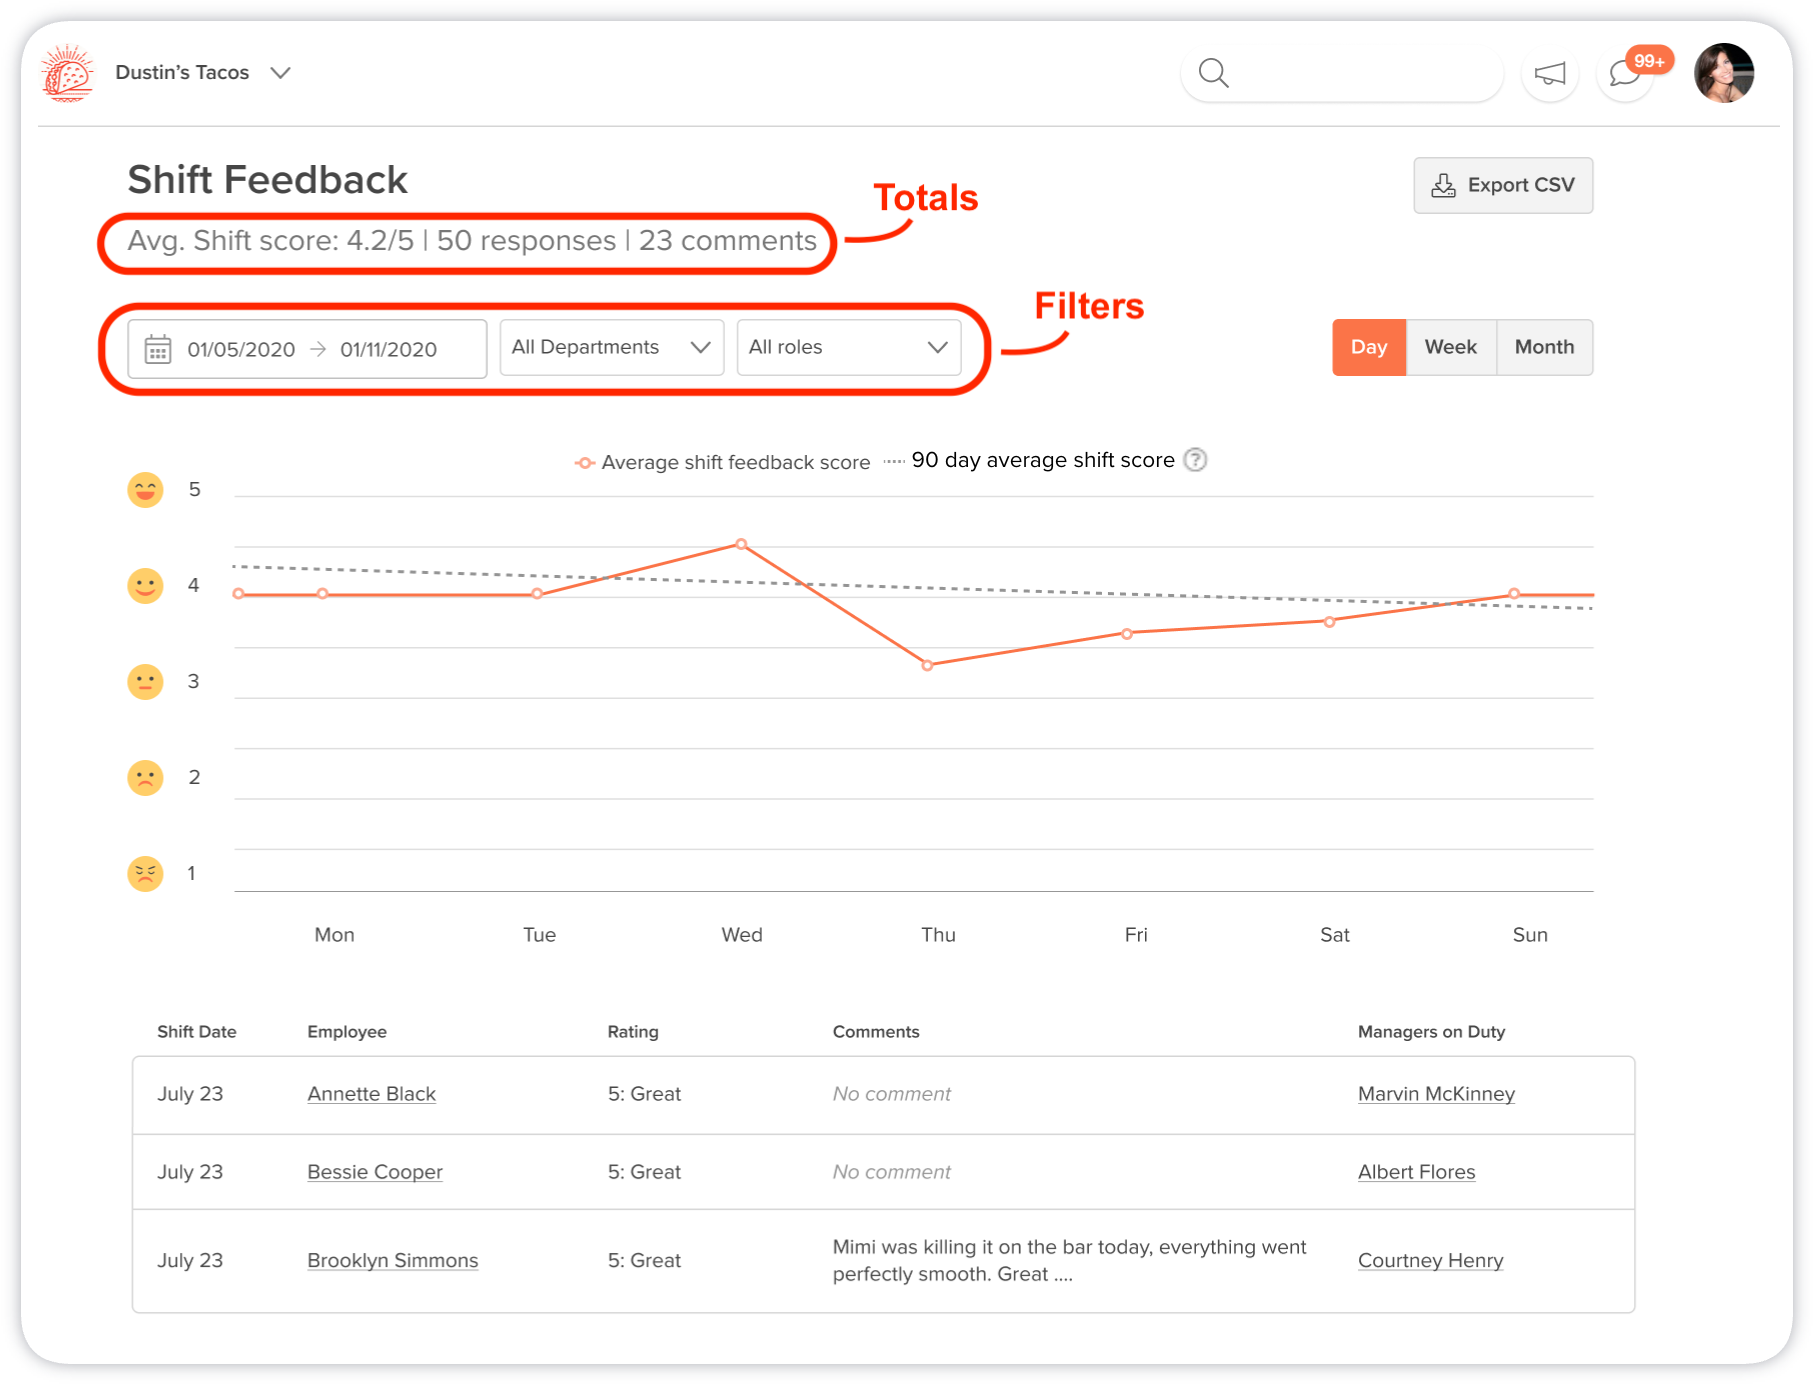Click the start date 01/05/2020

pyautogui.click(x=241, y=349)
